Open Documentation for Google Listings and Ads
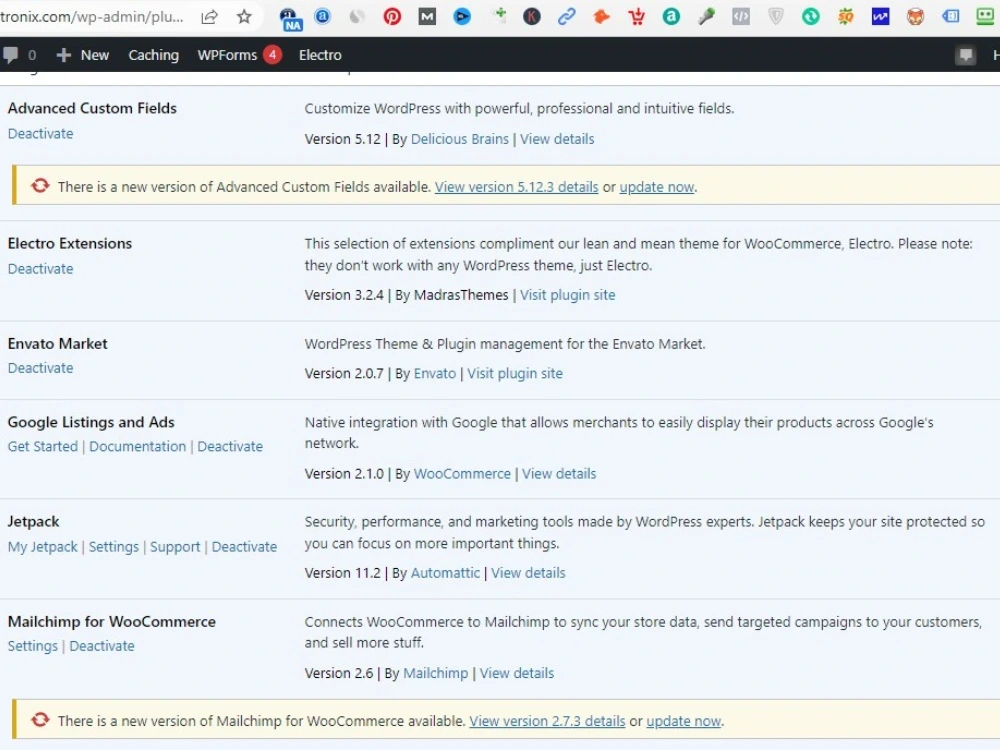1000x750 pixels. 138,446
